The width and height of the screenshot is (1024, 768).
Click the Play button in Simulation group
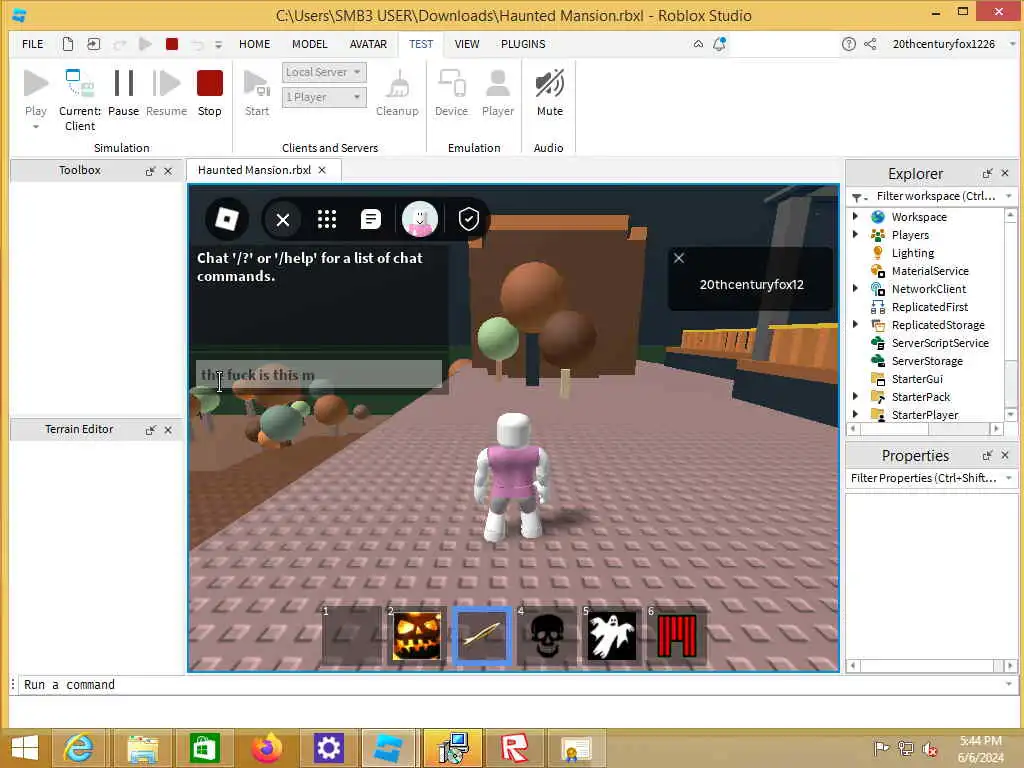tap(36, 93)
